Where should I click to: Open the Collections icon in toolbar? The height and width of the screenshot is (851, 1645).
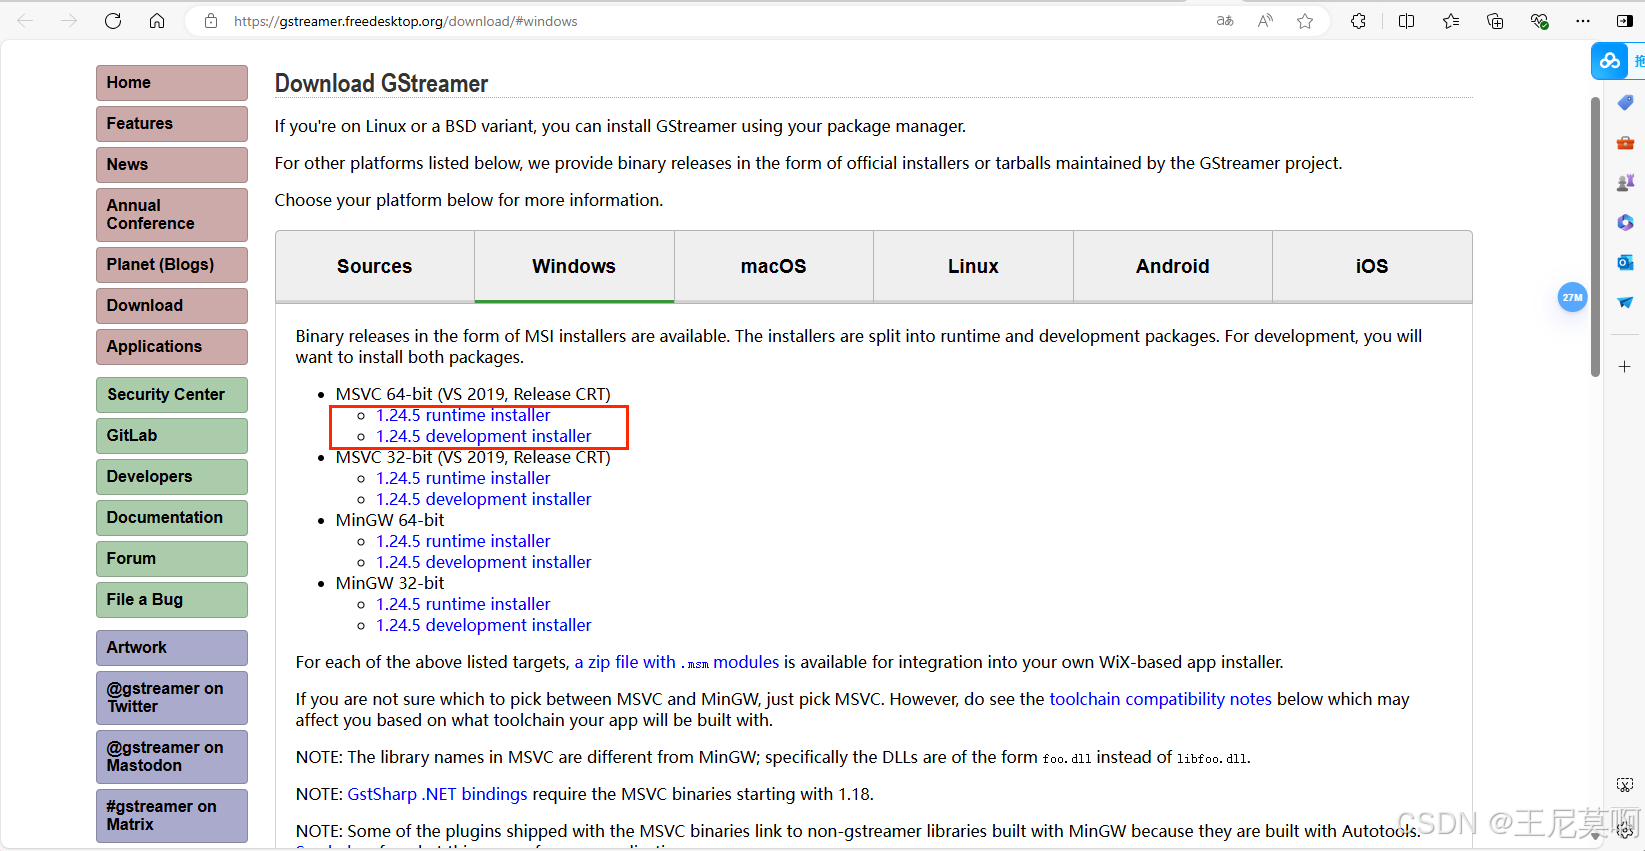[1495, 21]
